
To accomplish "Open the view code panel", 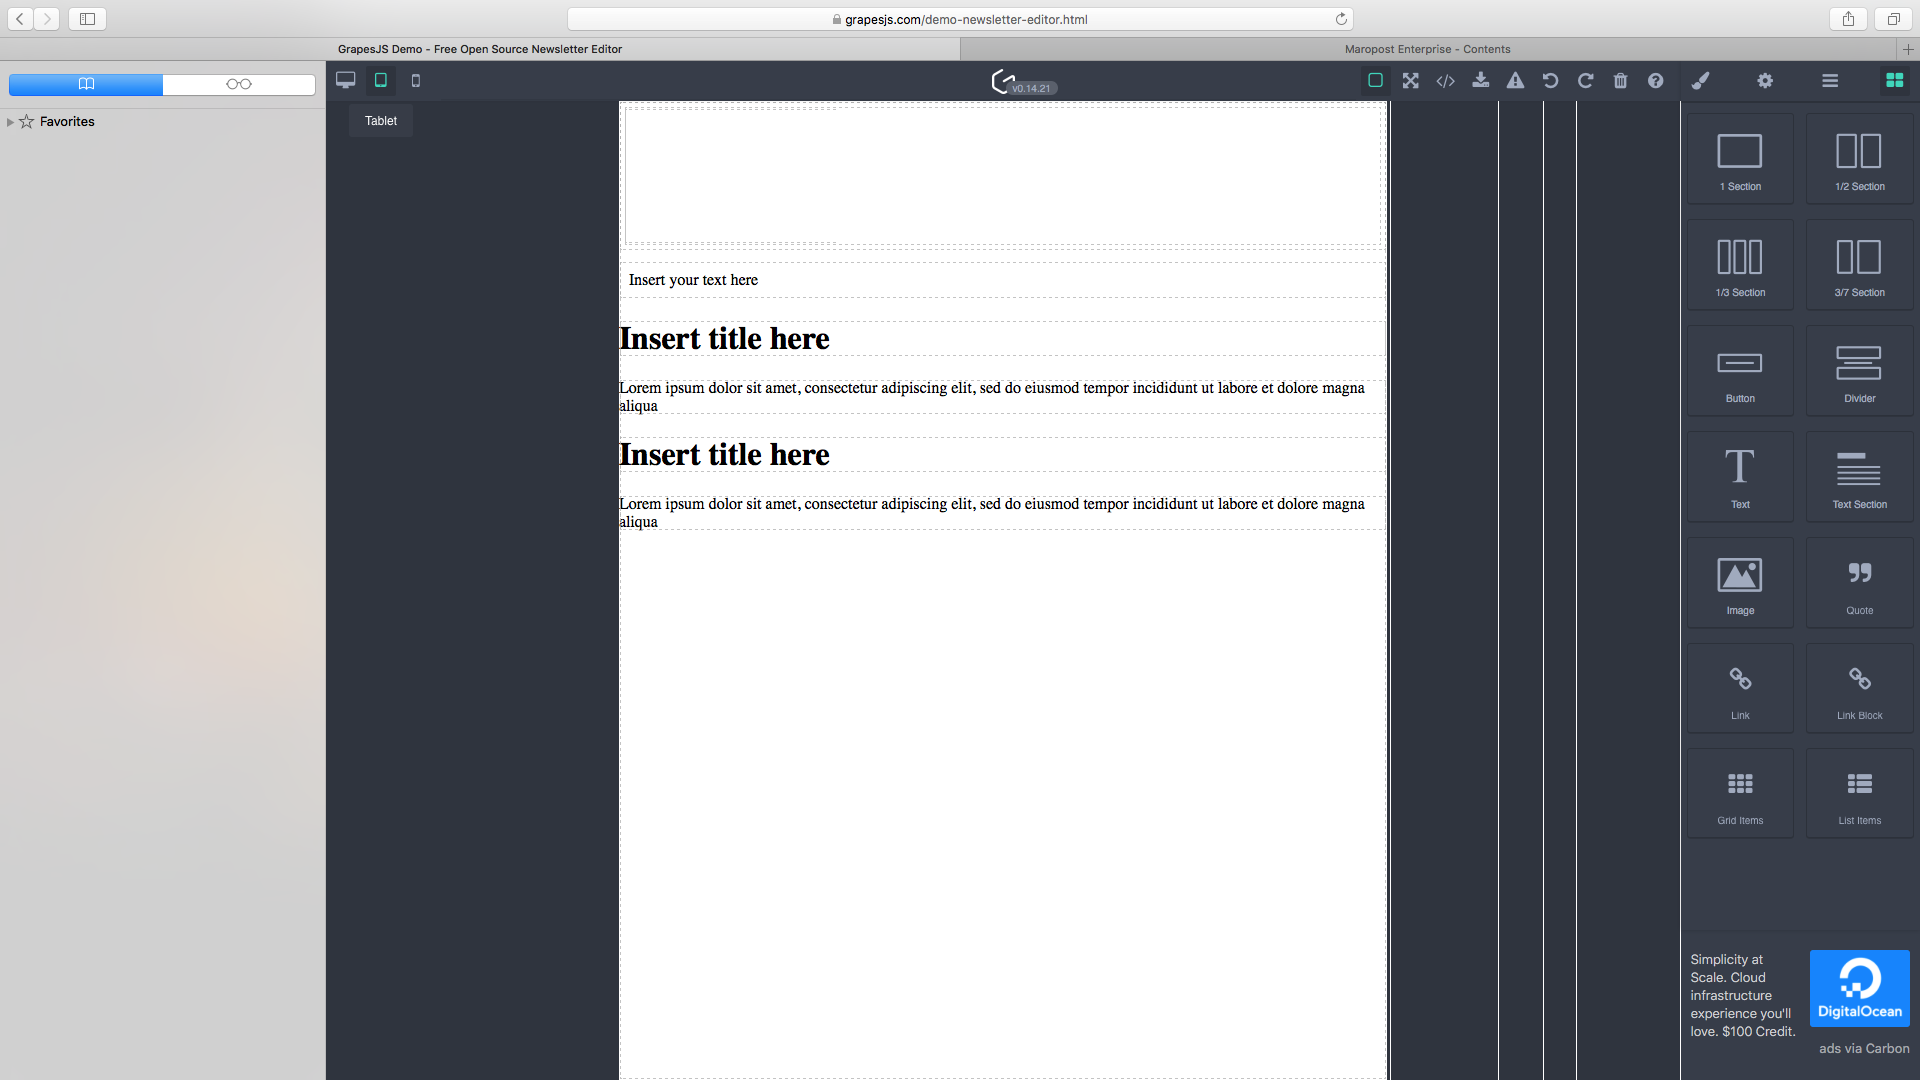I will [1445, 81].
